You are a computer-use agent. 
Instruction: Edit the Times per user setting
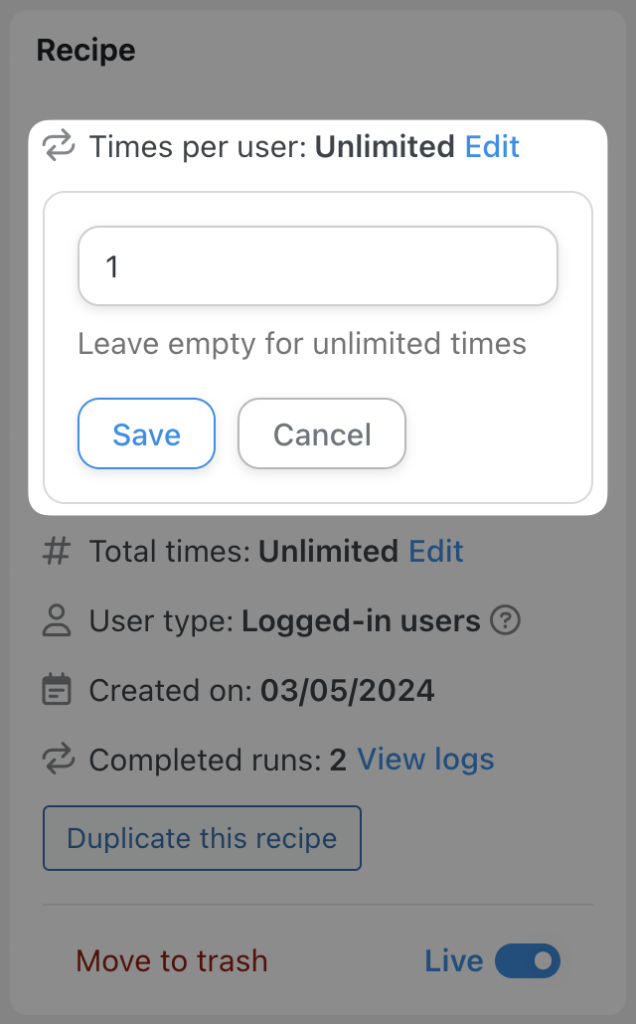point(489,146)
